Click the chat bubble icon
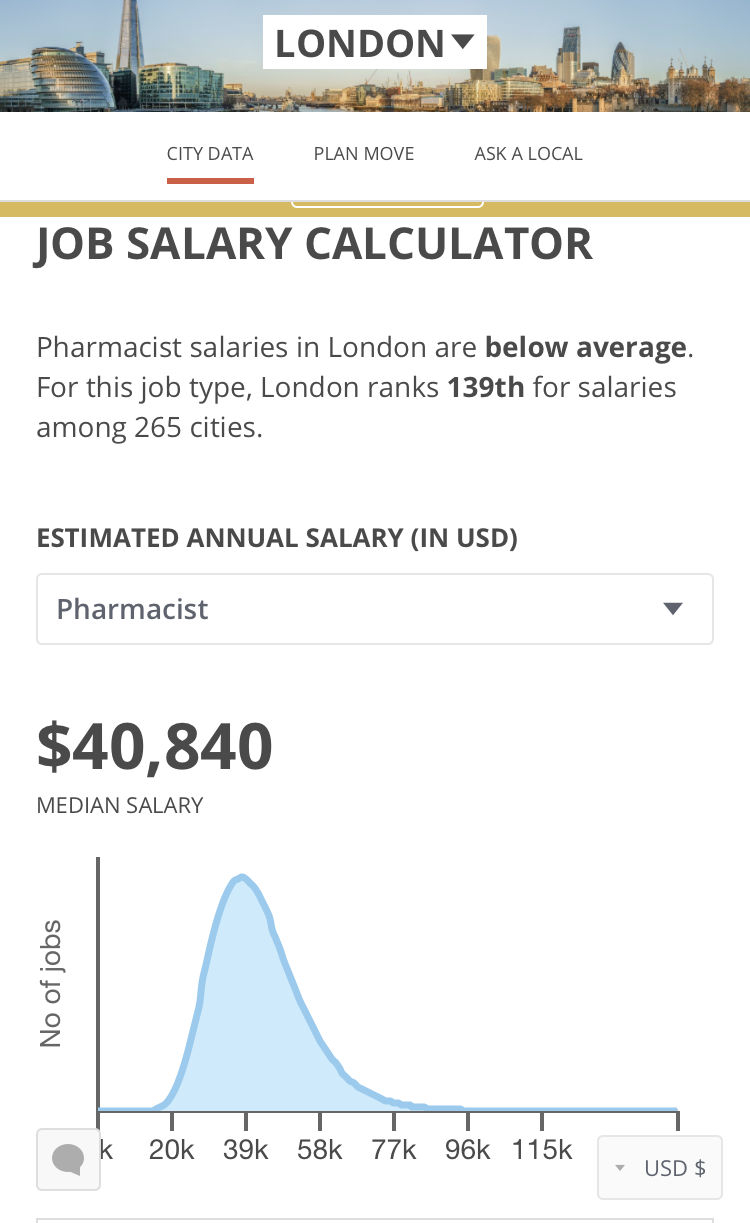 68,1159
